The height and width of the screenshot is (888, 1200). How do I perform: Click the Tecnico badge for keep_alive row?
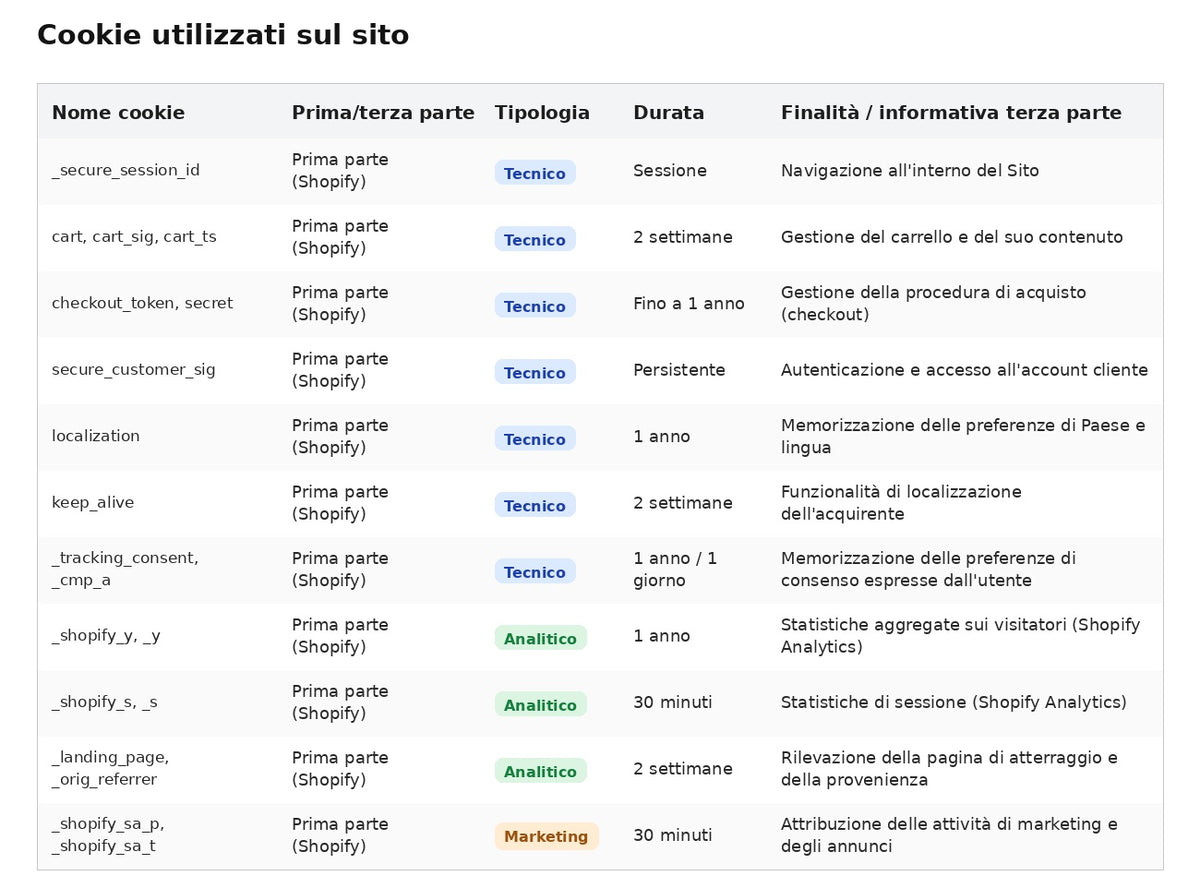click(x=535, y=505)
